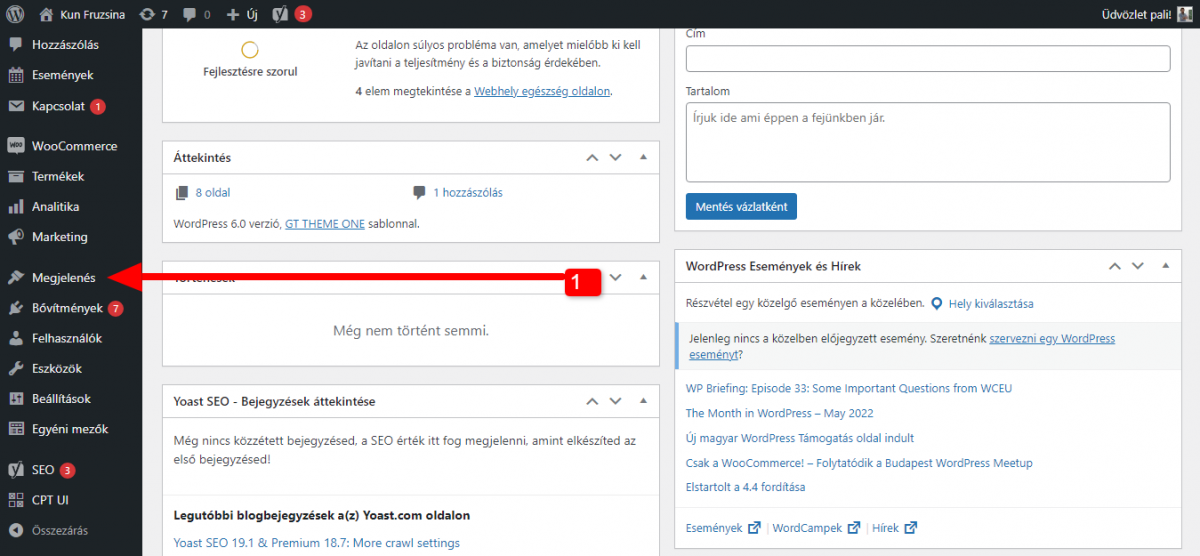Click into the Cím text field
Viewport: 1200px width, 556px height.
[x=927, y=59]
